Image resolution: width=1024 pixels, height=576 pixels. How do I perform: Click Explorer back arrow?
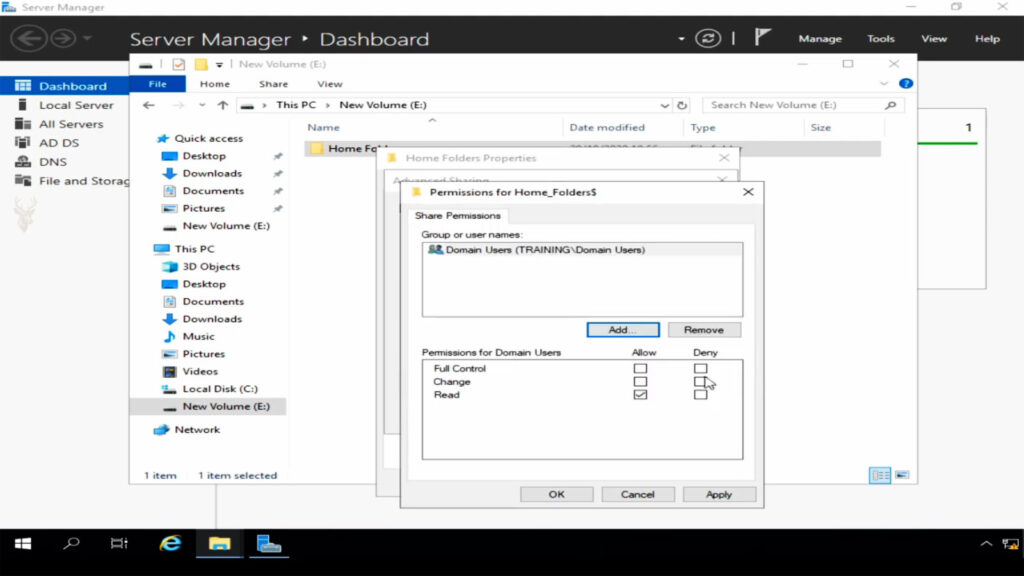tap(149, 105)
